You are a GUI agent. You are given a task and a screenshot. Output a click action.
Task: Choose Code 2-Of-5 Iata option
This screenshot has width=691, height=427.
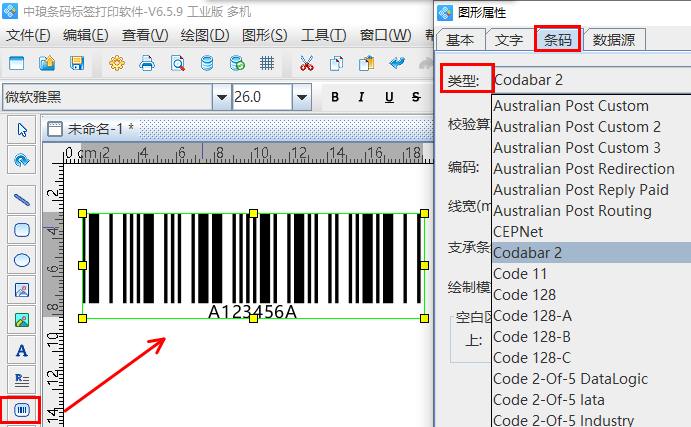591,400
